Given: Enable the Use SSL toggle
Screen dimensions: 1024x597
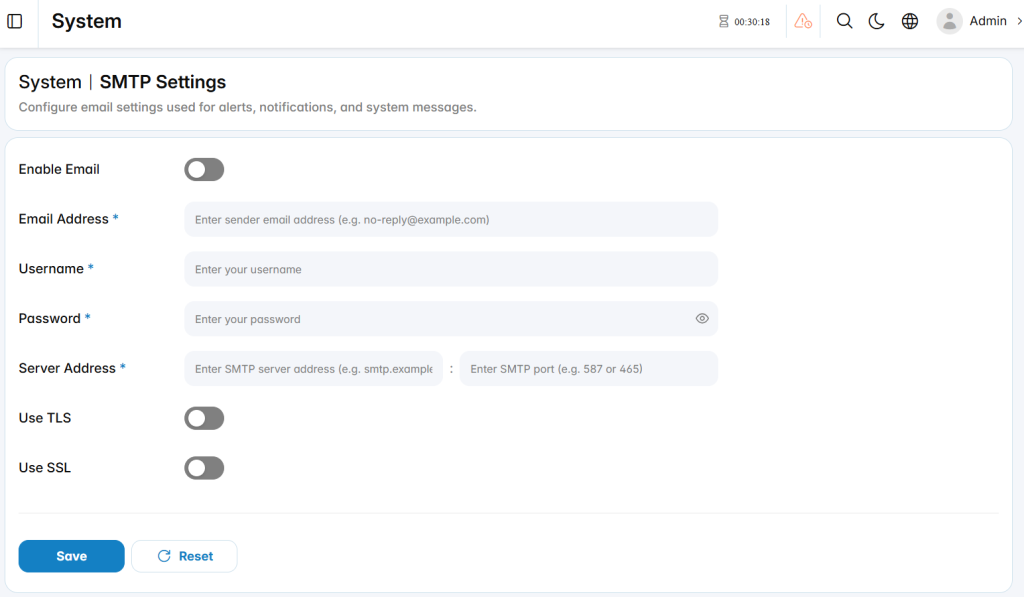Looking at the screenshot, I should tap(204, 468).
